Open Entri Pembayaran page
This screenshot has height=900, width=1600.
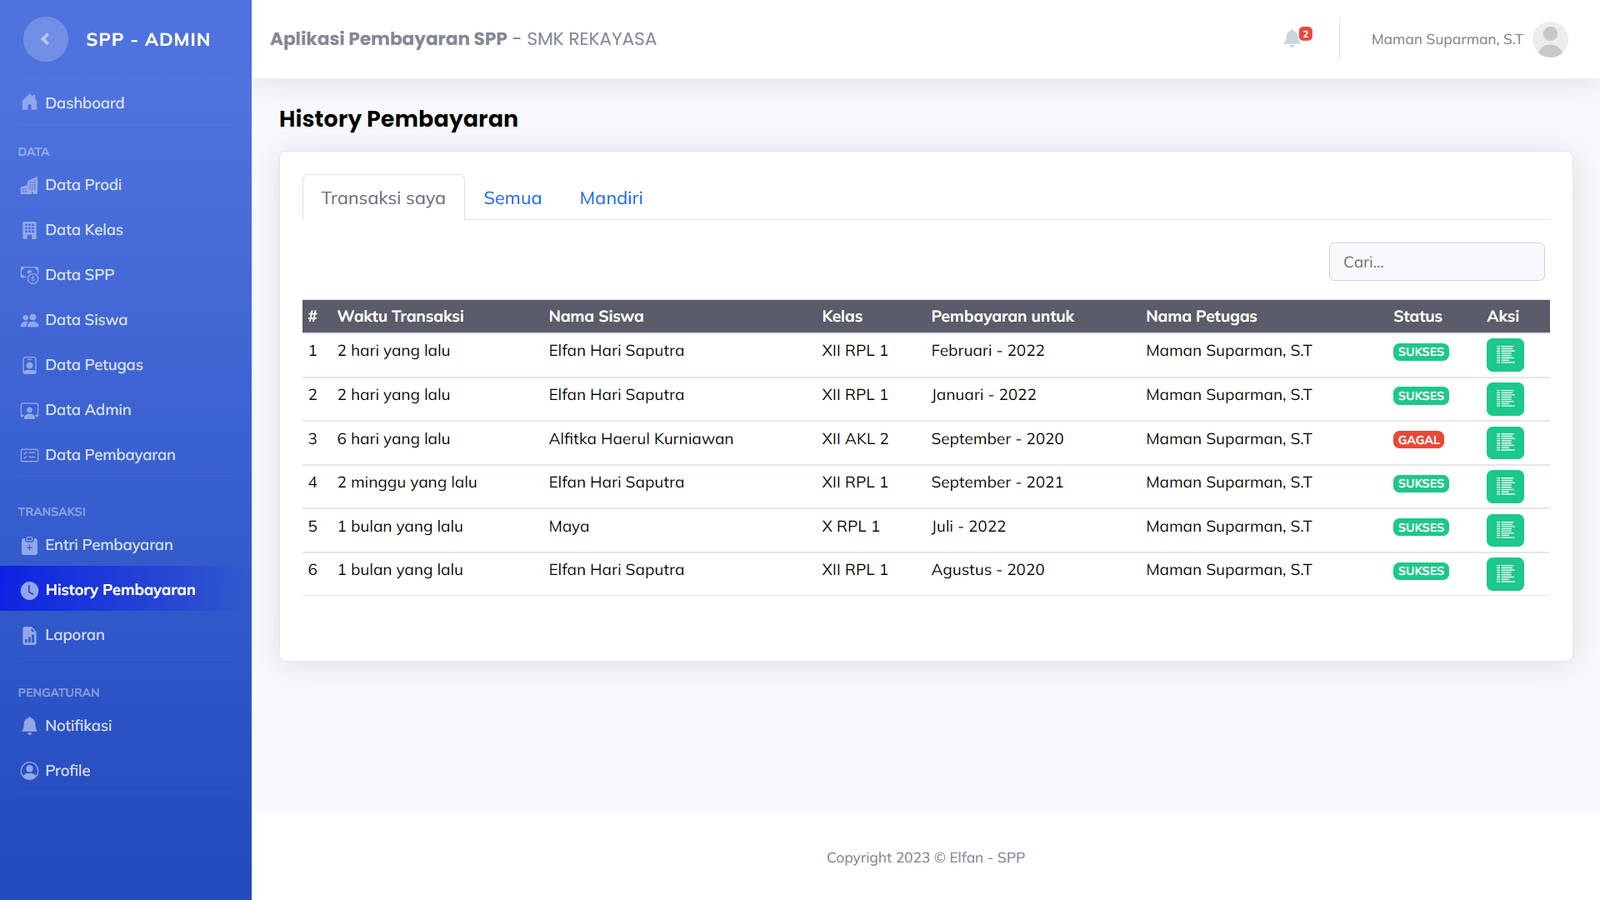click(x=108, y=545)
